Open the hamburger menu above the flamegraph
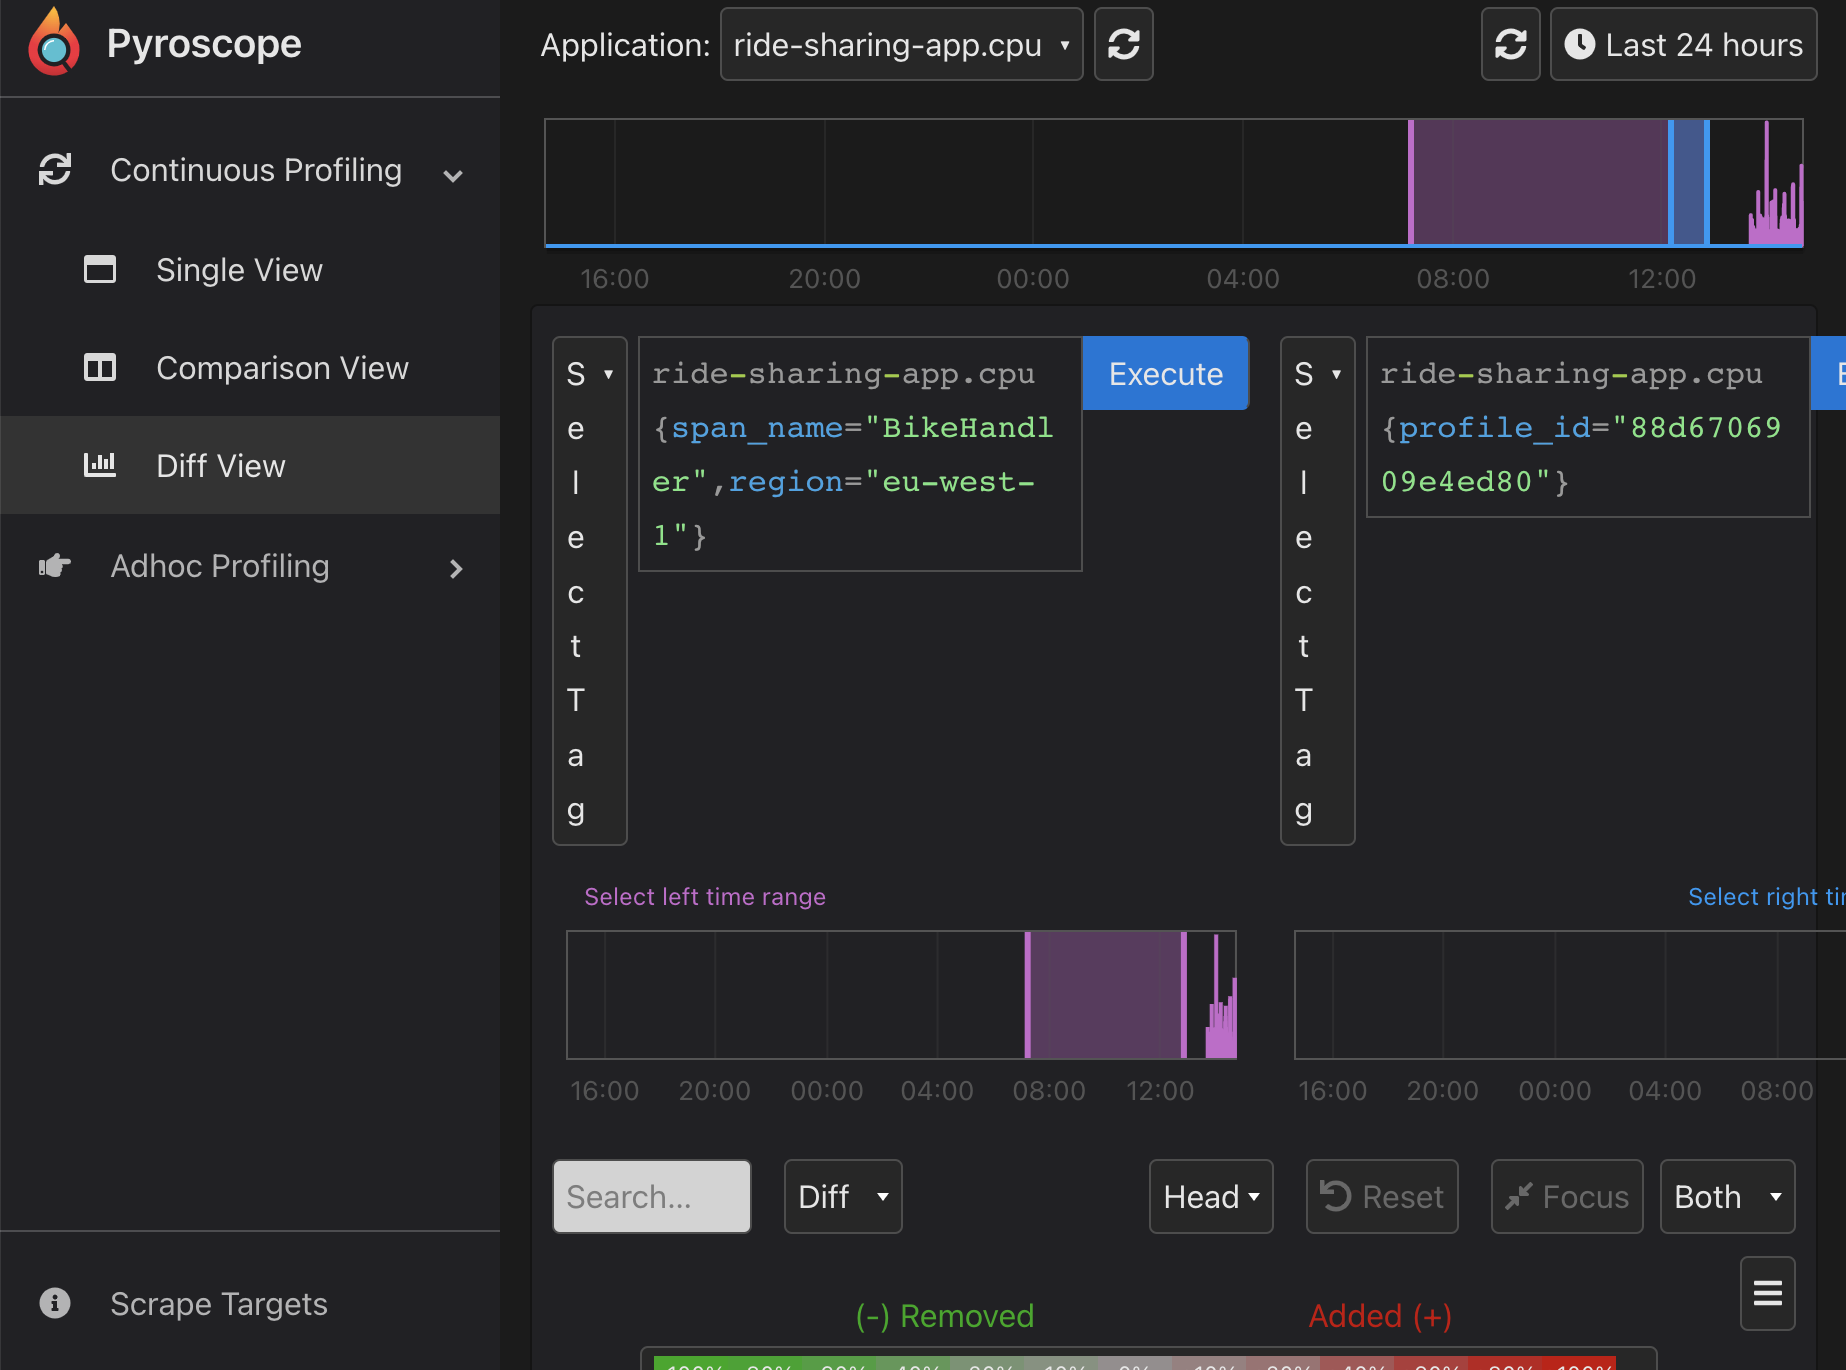The image size is (1846, 1370). pyautogui.click(x=1767, y=1293)
